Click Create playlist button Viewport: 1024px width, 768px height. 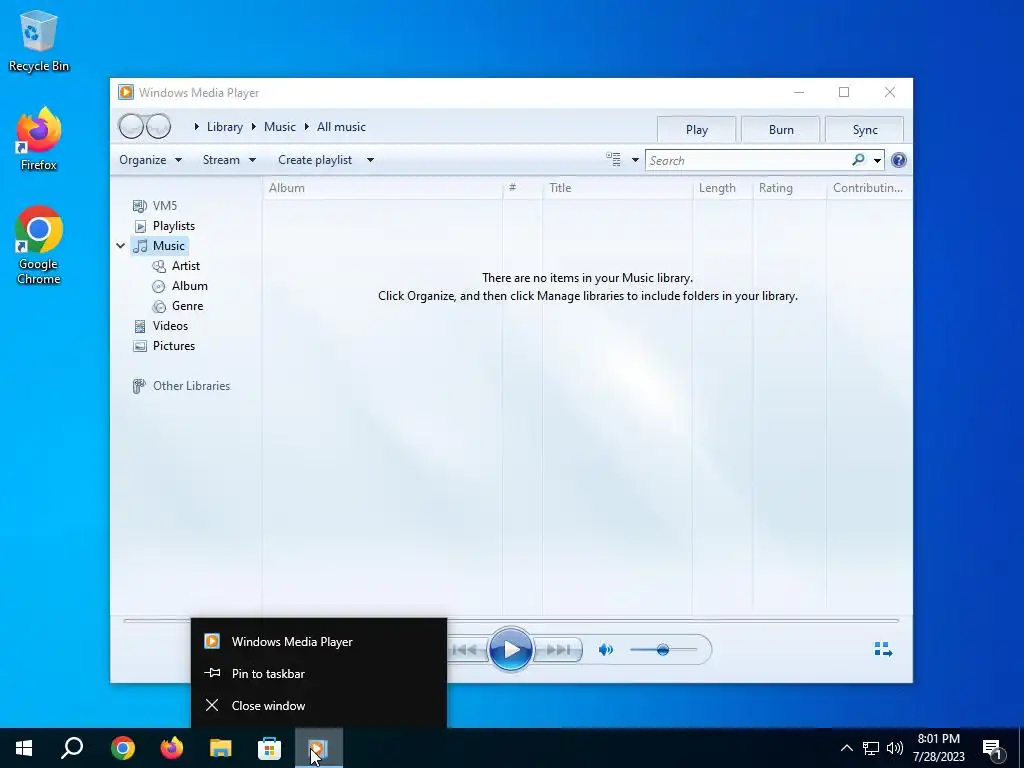[x=315, y=160]
